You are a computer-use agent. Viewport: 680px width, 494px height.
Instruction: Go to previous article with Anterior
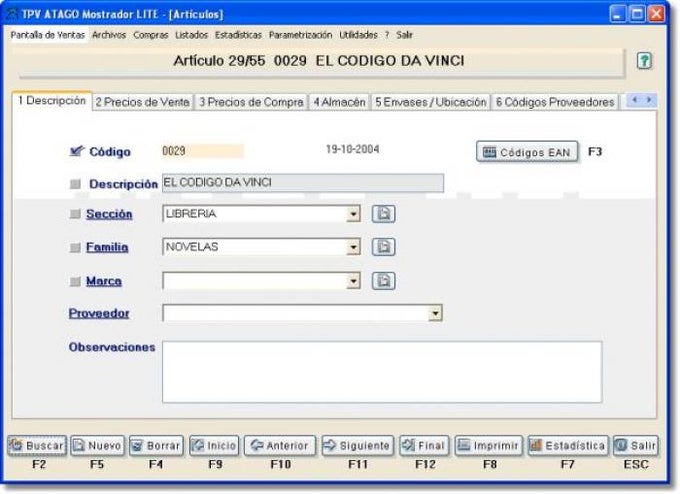click(x=280, y=445)
